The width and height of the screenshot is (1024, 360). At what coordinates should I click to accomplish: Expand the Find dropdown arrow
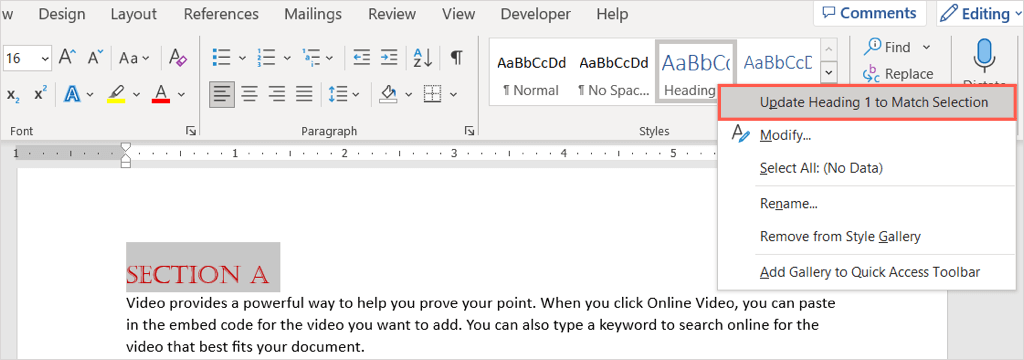(926, 47)
